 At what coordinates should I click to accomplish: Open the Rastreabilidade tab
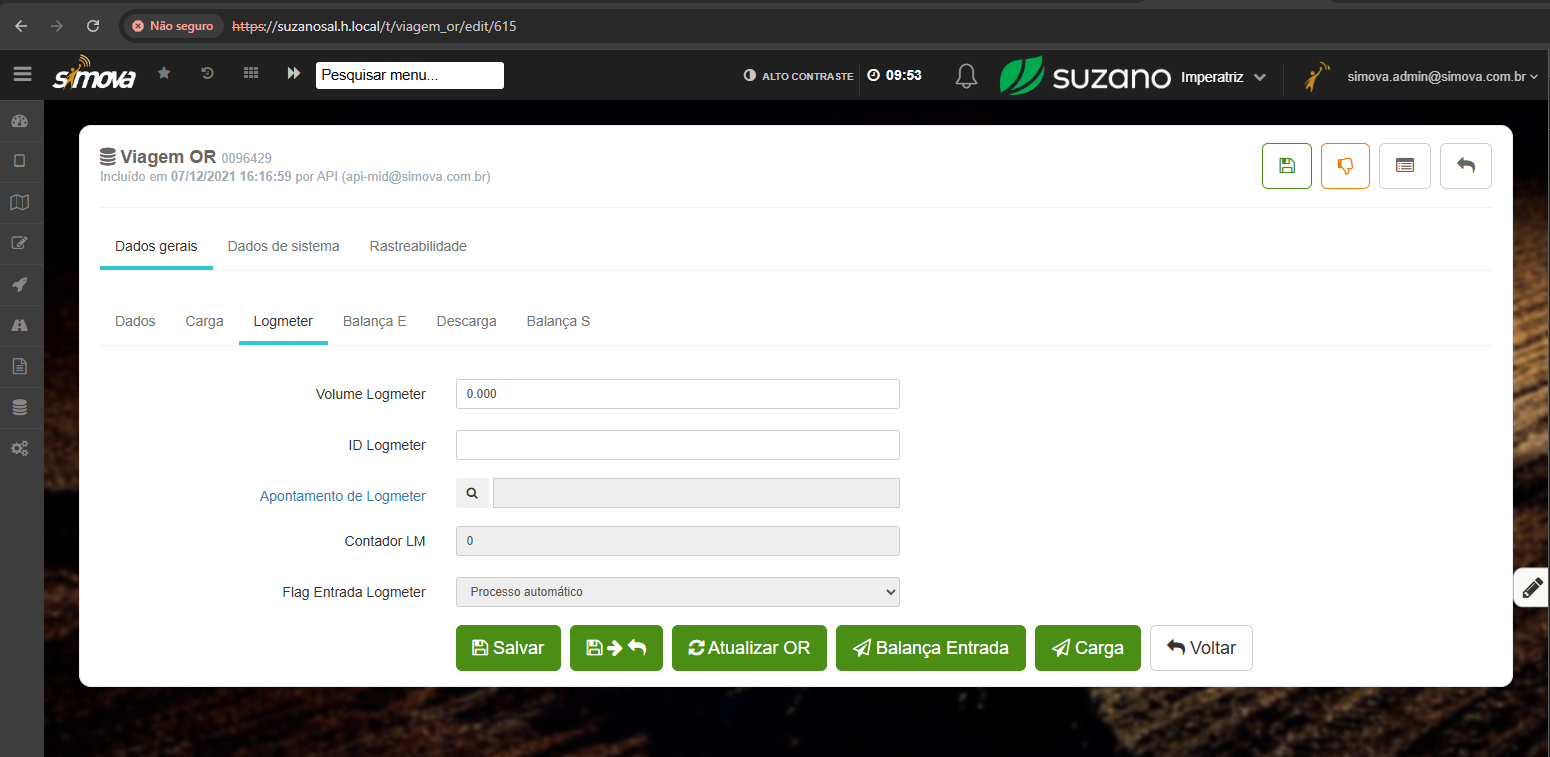(x=418, y=246)
